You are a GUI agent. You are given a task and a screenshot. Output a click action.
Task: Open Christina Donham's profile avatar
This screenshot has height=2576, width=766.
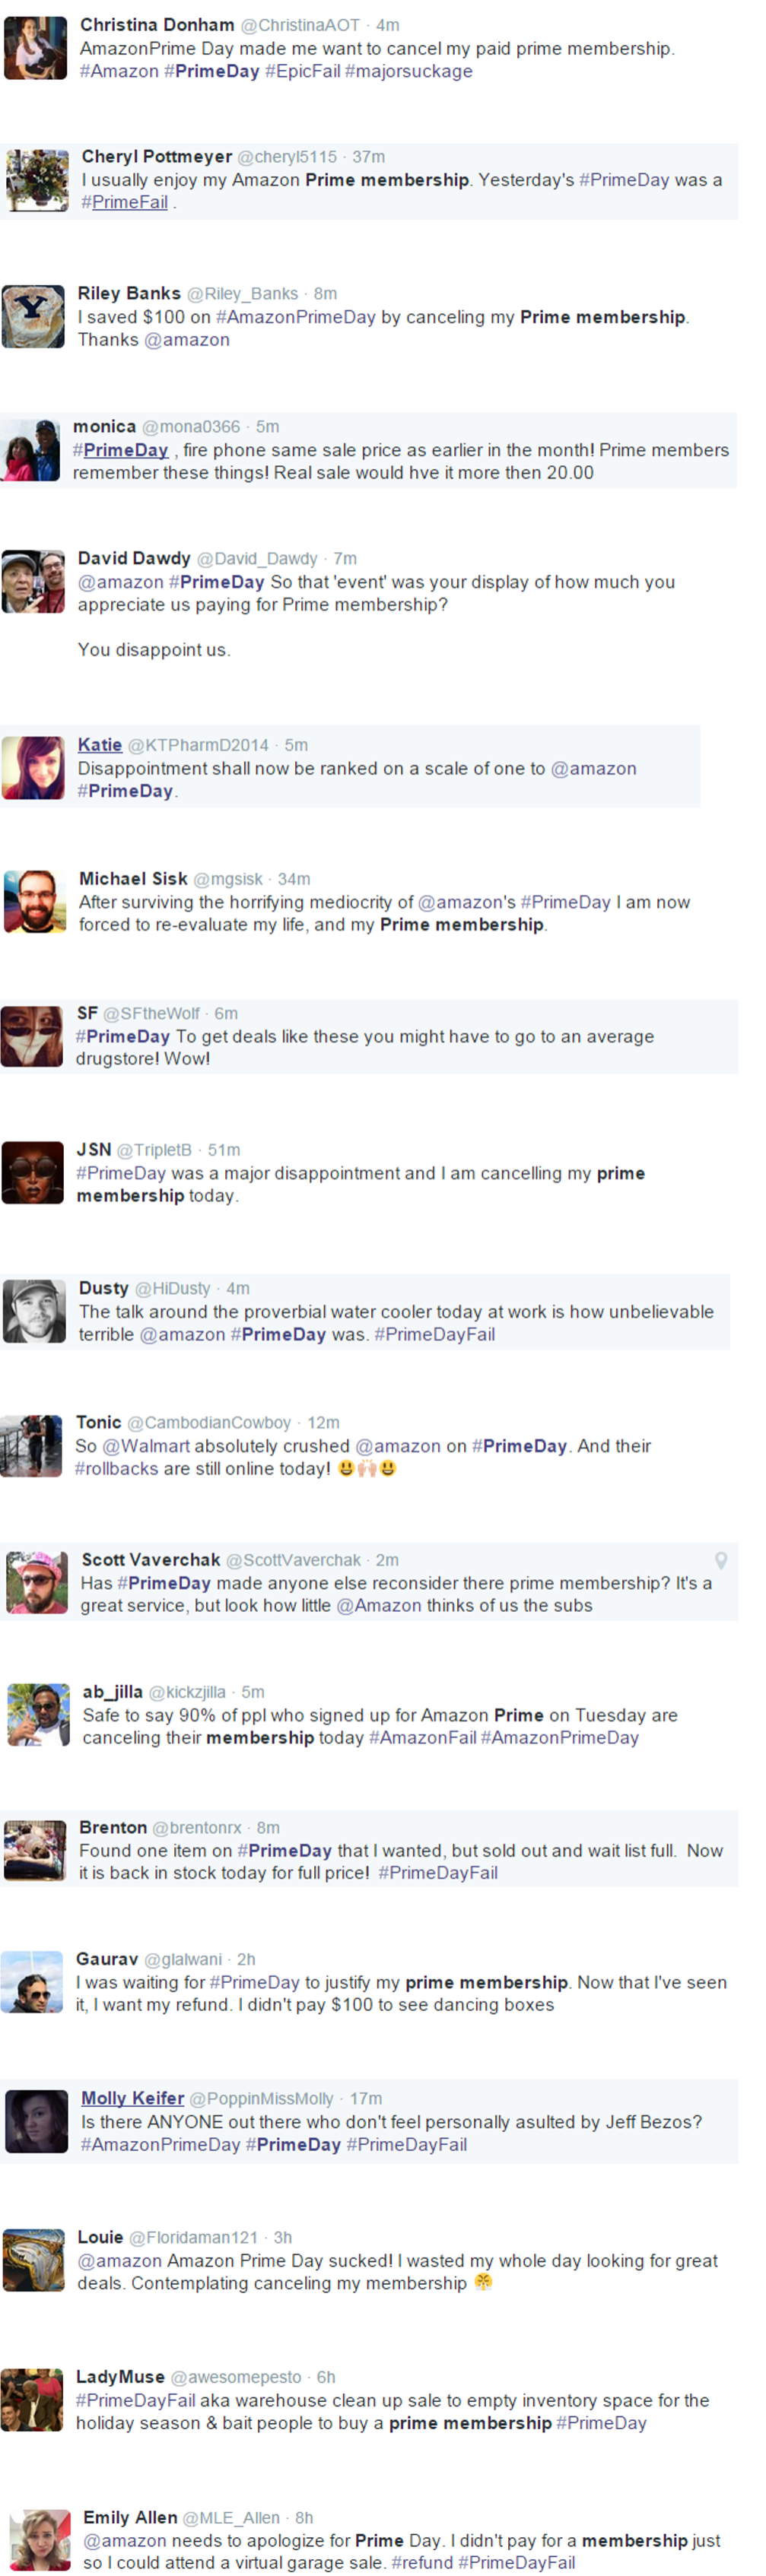coord(35,48)
